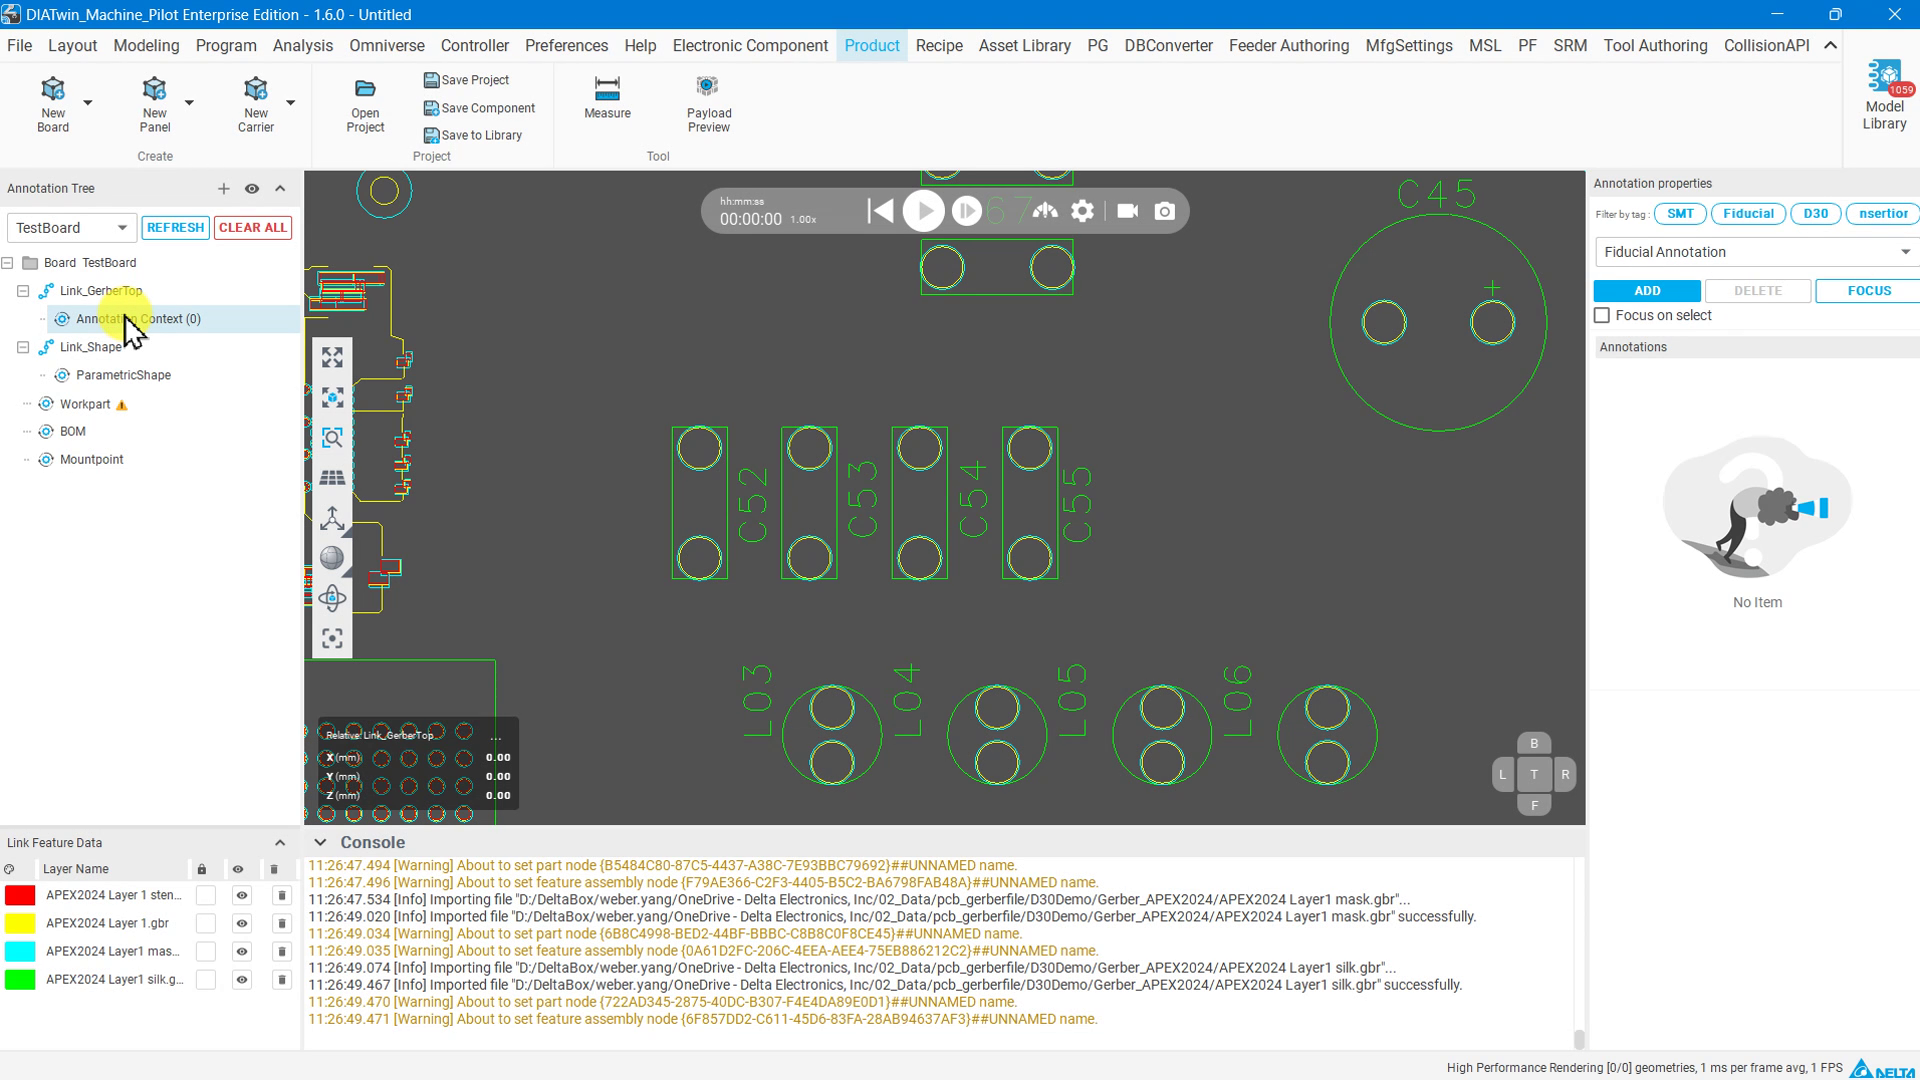Toggle lock for APEX2024 Layer 1.gbr

[206, 923]
